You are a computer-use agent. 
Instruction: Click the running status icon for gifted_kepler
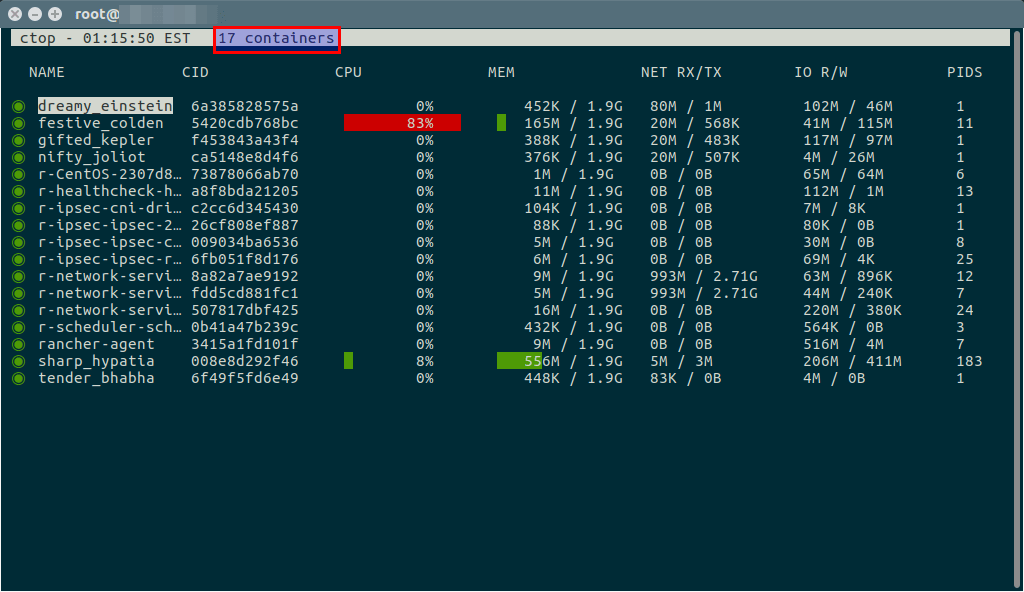(x=18, y=140)
